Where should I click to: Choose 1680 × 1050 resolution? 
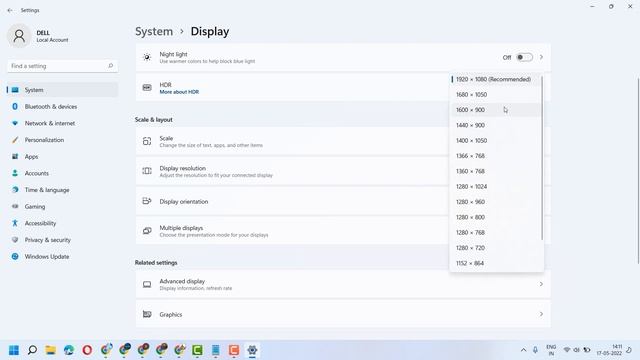click(496, 95)
